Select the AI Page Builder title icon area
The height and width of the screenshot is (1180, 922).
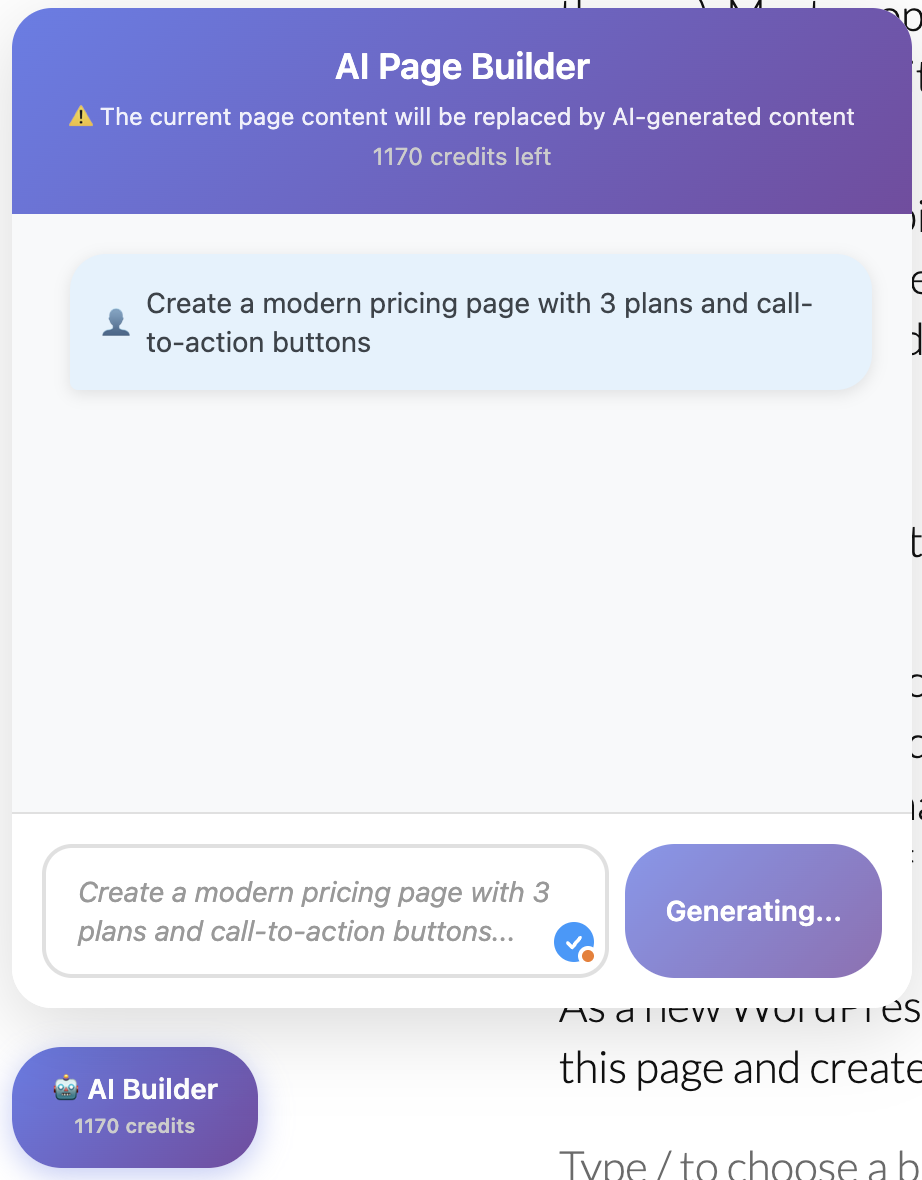(461, 66)
